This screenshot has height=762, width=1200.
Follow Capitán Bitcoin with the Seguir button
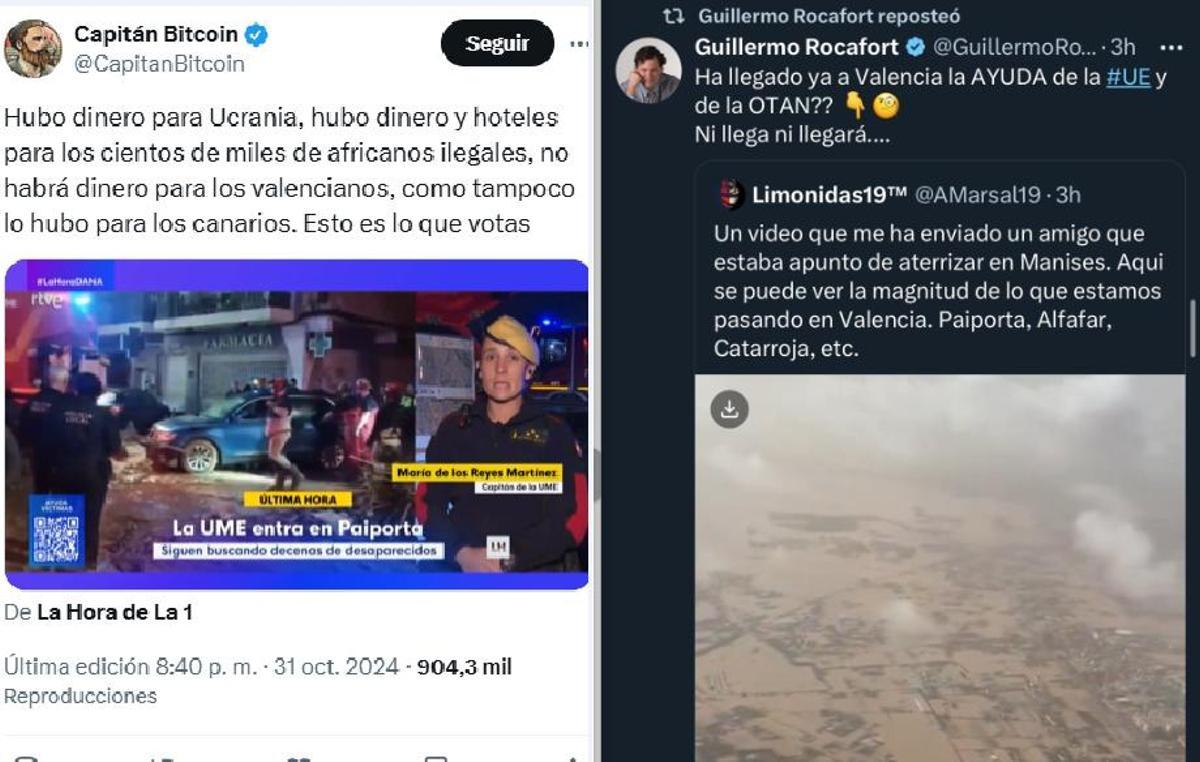coord(497,43)
